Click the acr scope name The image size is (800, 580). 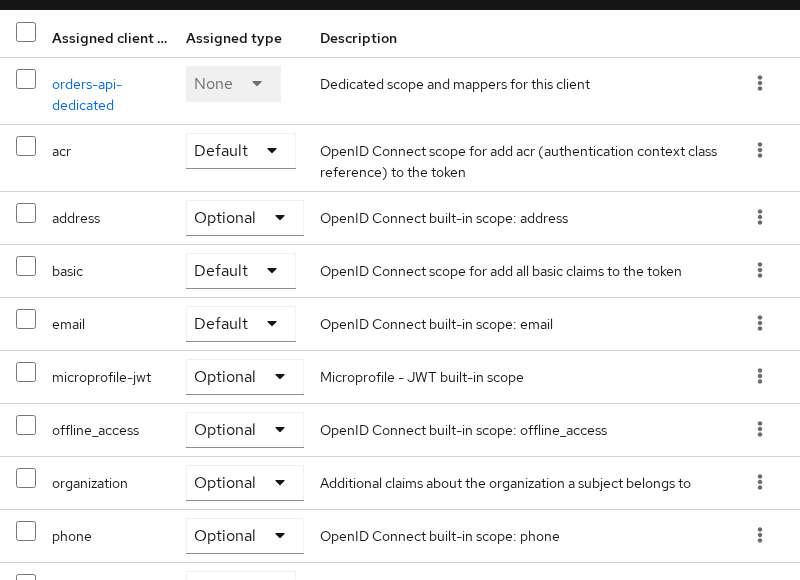(61, 152)
